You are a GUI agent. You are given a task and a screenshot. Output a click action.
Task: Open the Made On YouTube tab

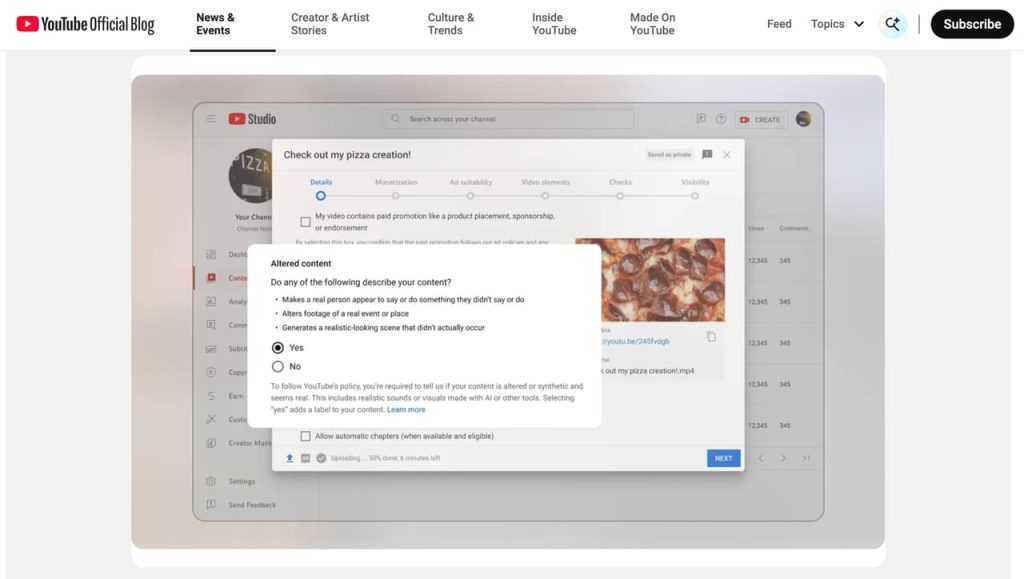coord(652,24)
